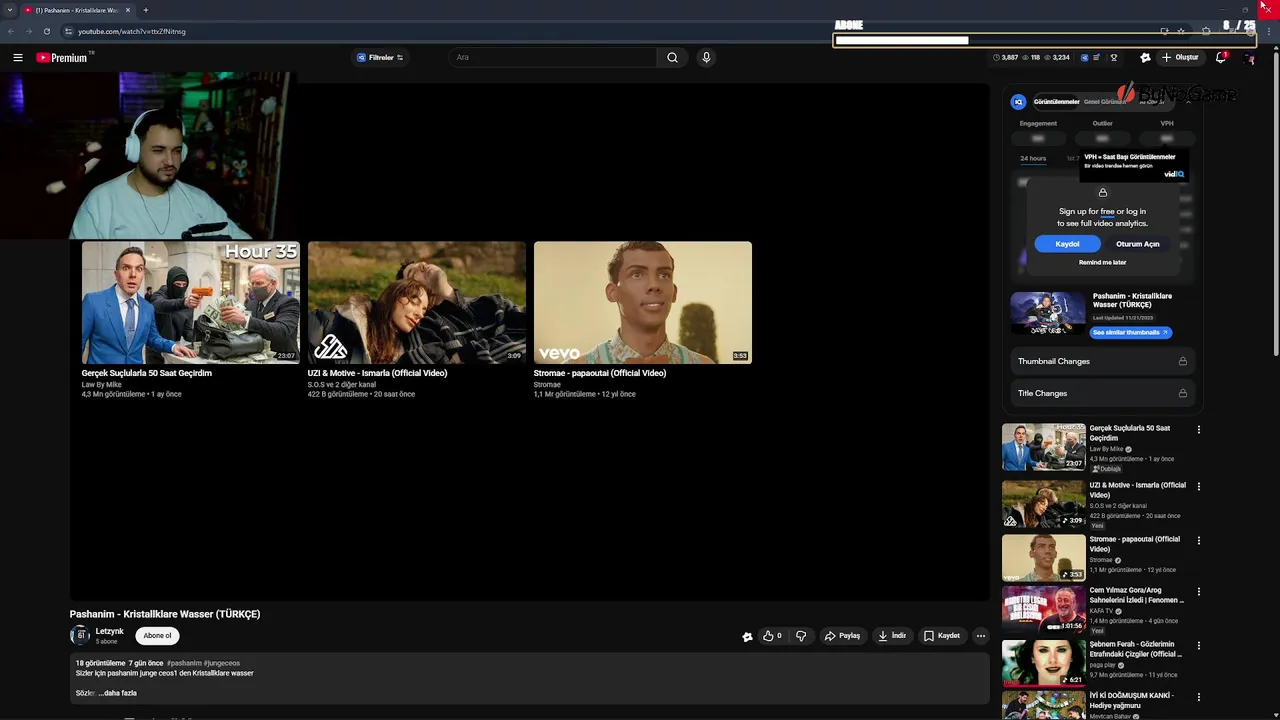This screenshot has width=1280, height=720.
Task: Dislike the video with thumbs down
Action: pyautogui.click(x=801, y=636)
